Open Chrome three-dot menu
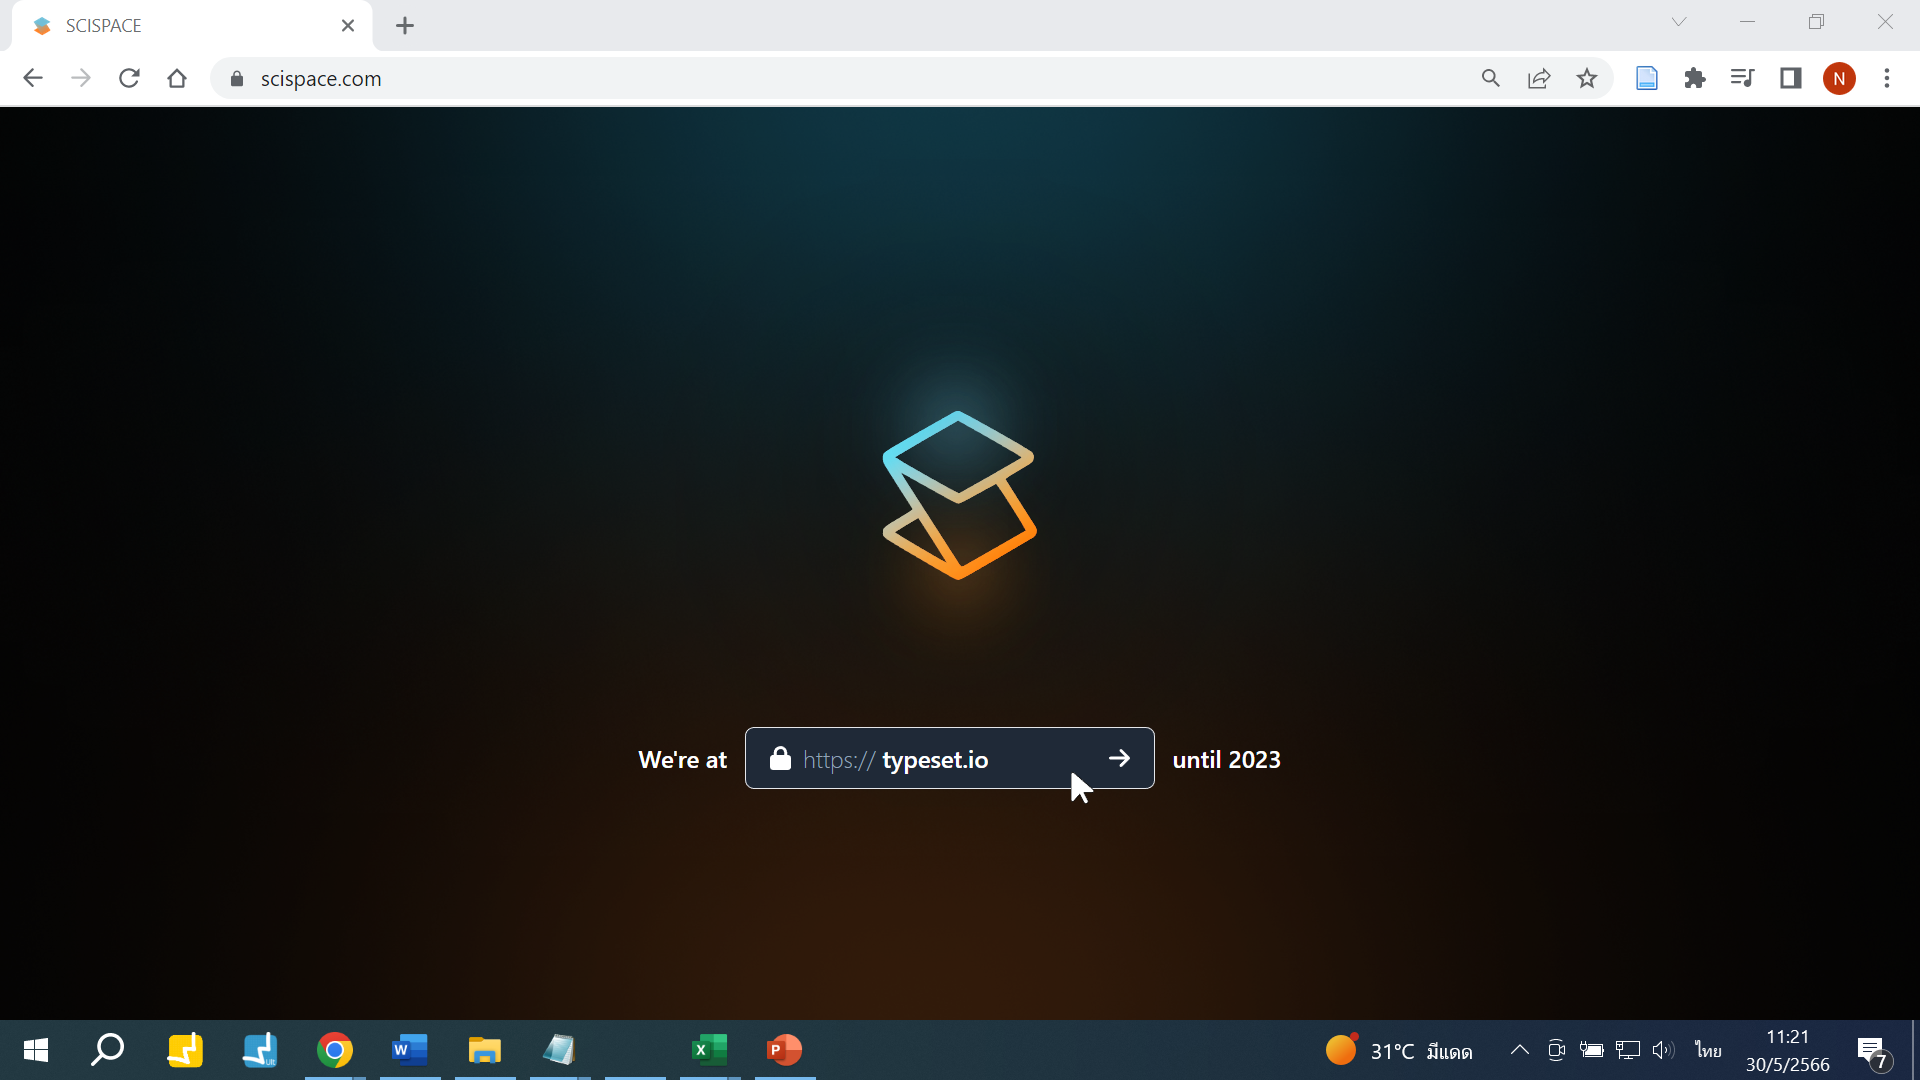 click(1887, 78)
